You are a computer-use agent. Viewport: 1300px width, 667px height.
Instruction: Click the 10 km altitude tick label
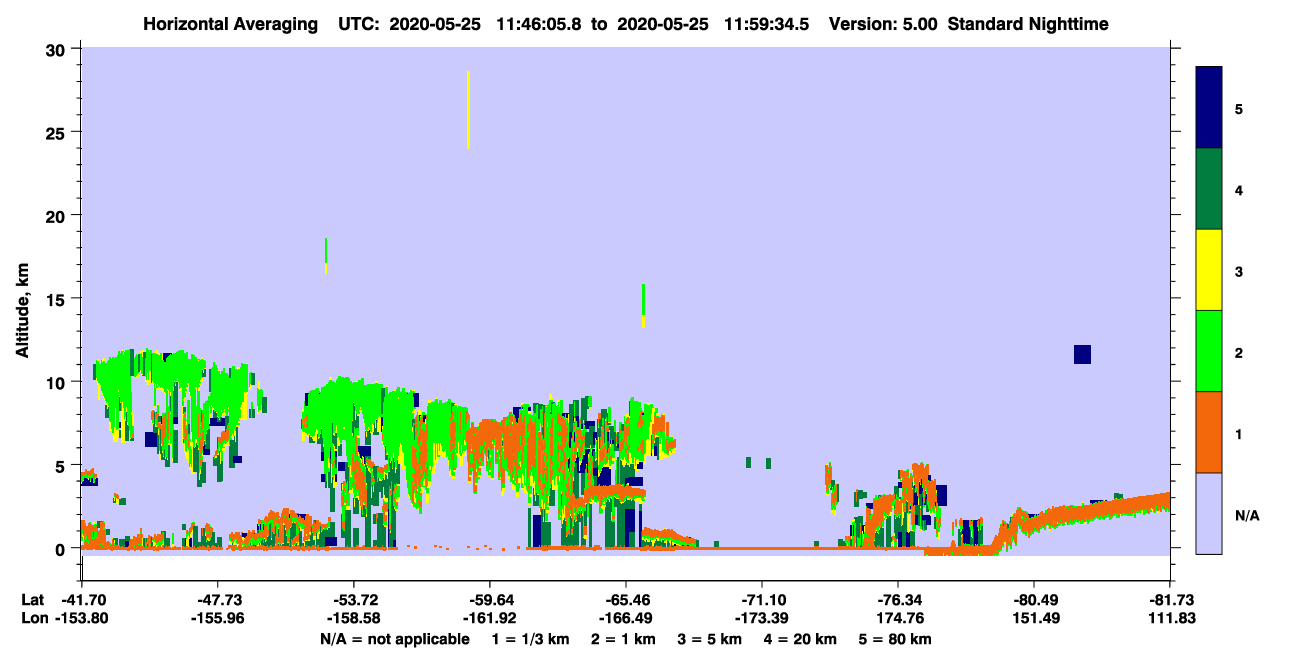click(x=58, y=382)
